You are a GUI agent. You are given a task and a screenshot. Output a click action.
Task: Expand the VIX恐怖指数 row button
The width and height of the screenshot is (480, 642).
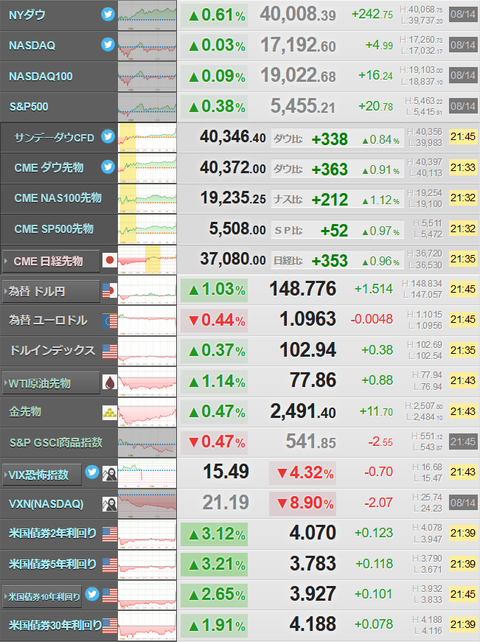42,475
